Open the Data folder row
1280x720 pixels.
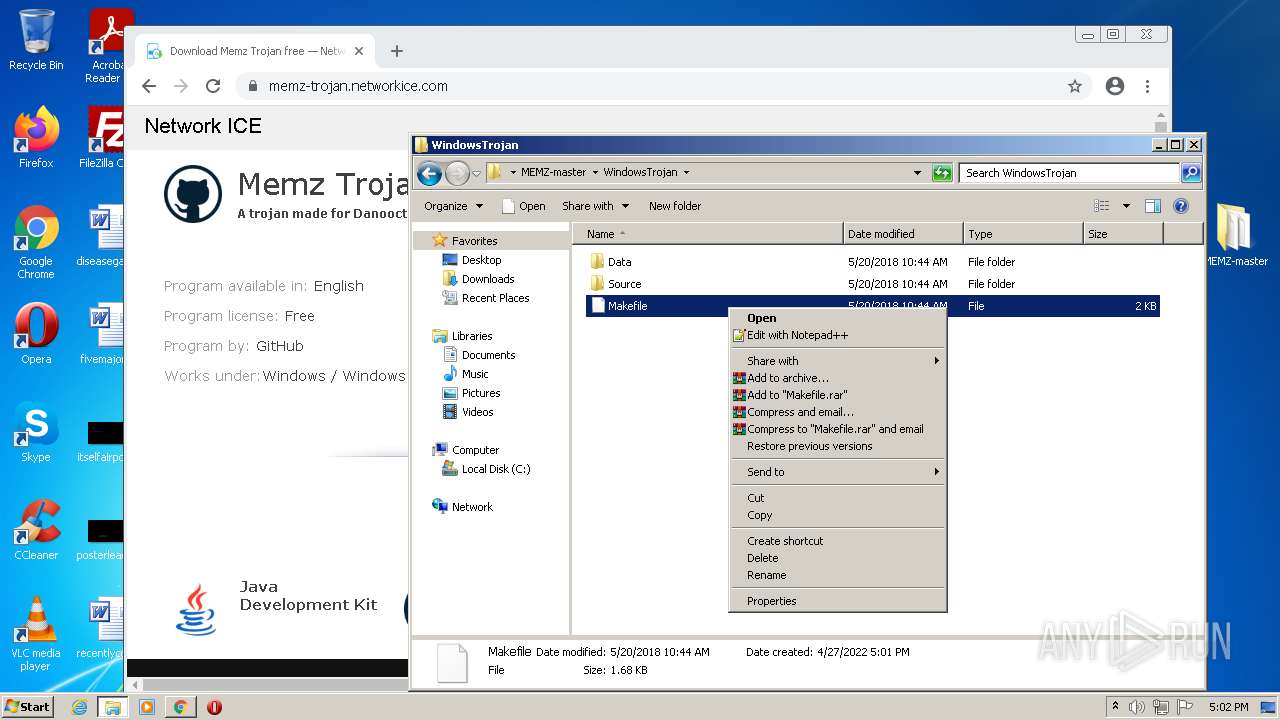[872, 262]
